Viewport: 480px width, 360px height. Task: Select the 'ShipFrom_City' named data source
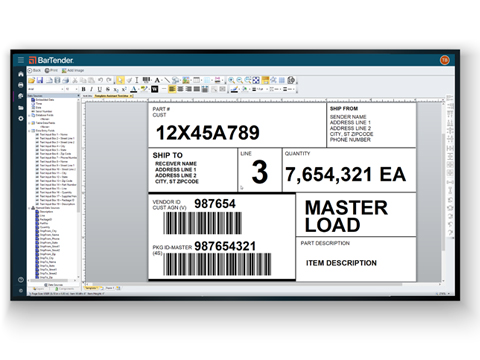tap(46, 231)
